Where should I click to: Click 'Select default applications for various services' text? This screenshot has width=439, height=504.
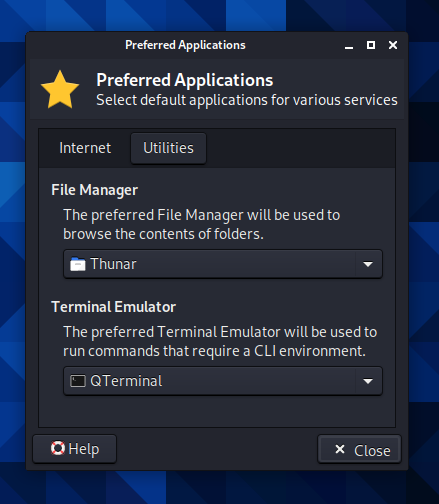(247, 100)
